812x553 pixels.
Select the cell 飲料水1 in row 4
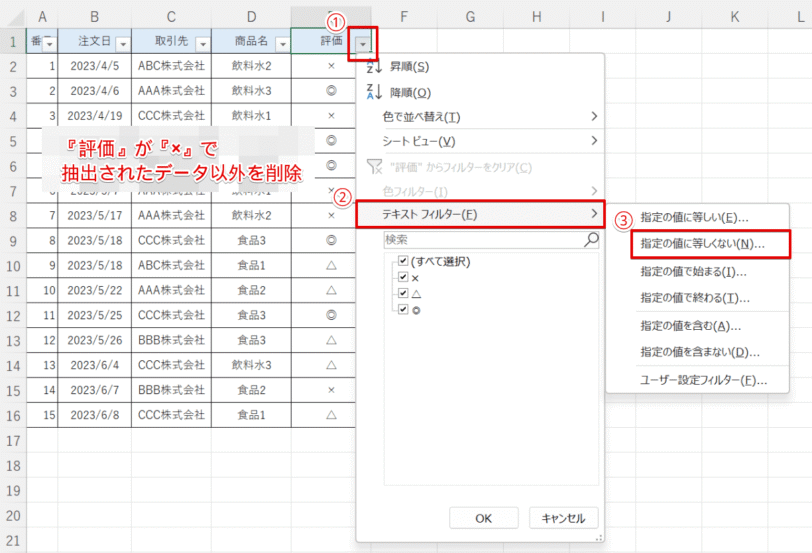(x=251, y=116)
